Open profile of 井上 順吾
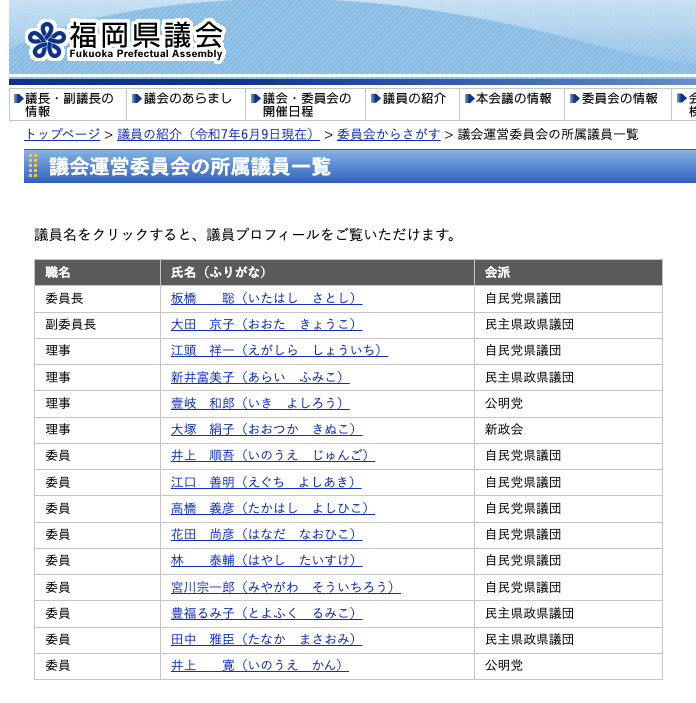 click(273, 455)
